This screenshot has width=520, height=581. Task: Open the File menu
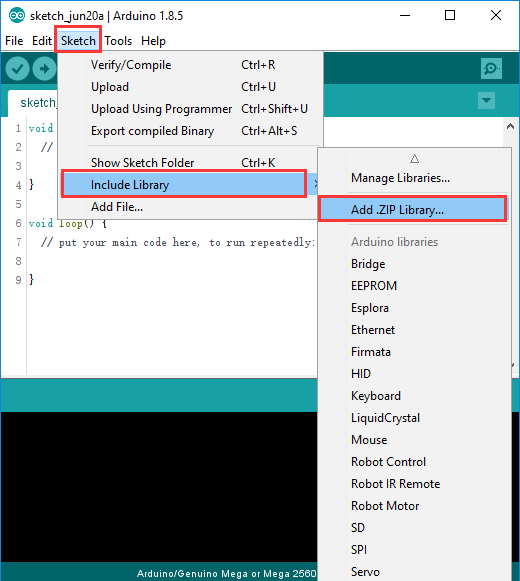point(14,41)
